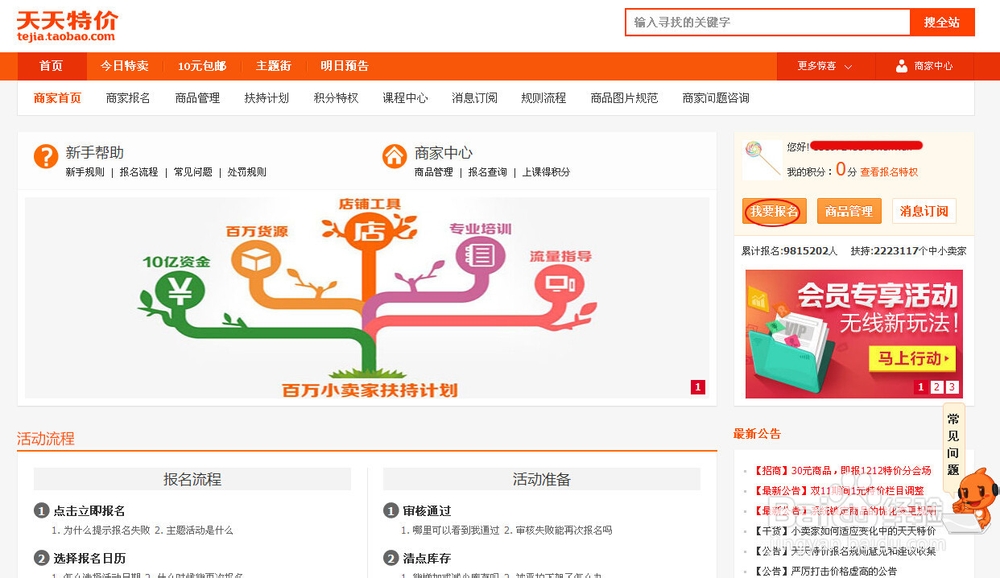The height and width of the screenshot is (578, 1000).
Task: Select 规则流程 in the submenu
Action: click(543, 98)
